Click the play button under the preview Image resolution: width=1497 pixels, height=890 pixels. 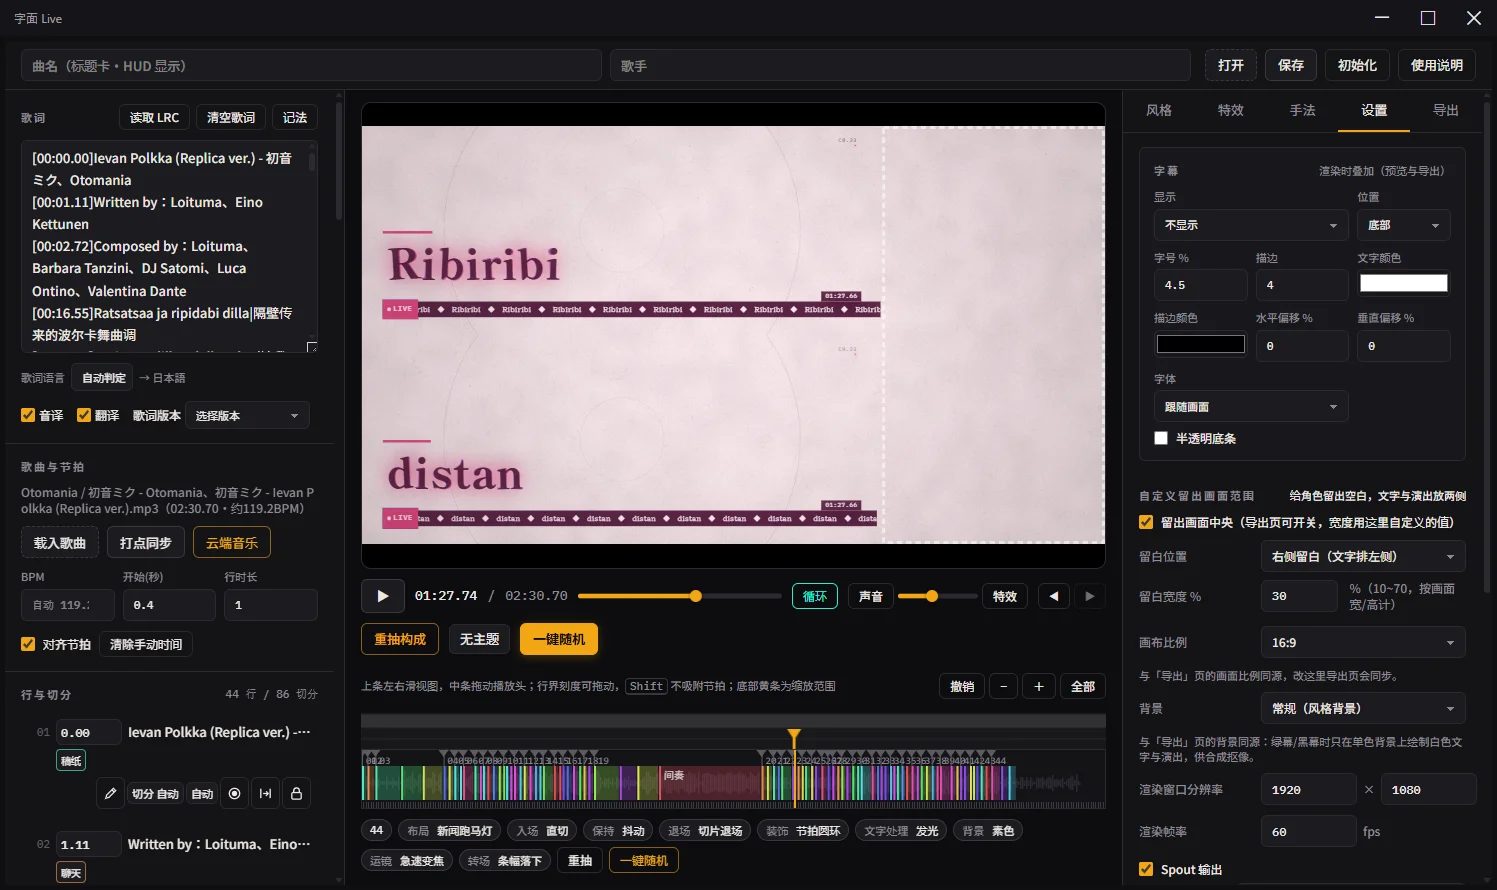382,596
